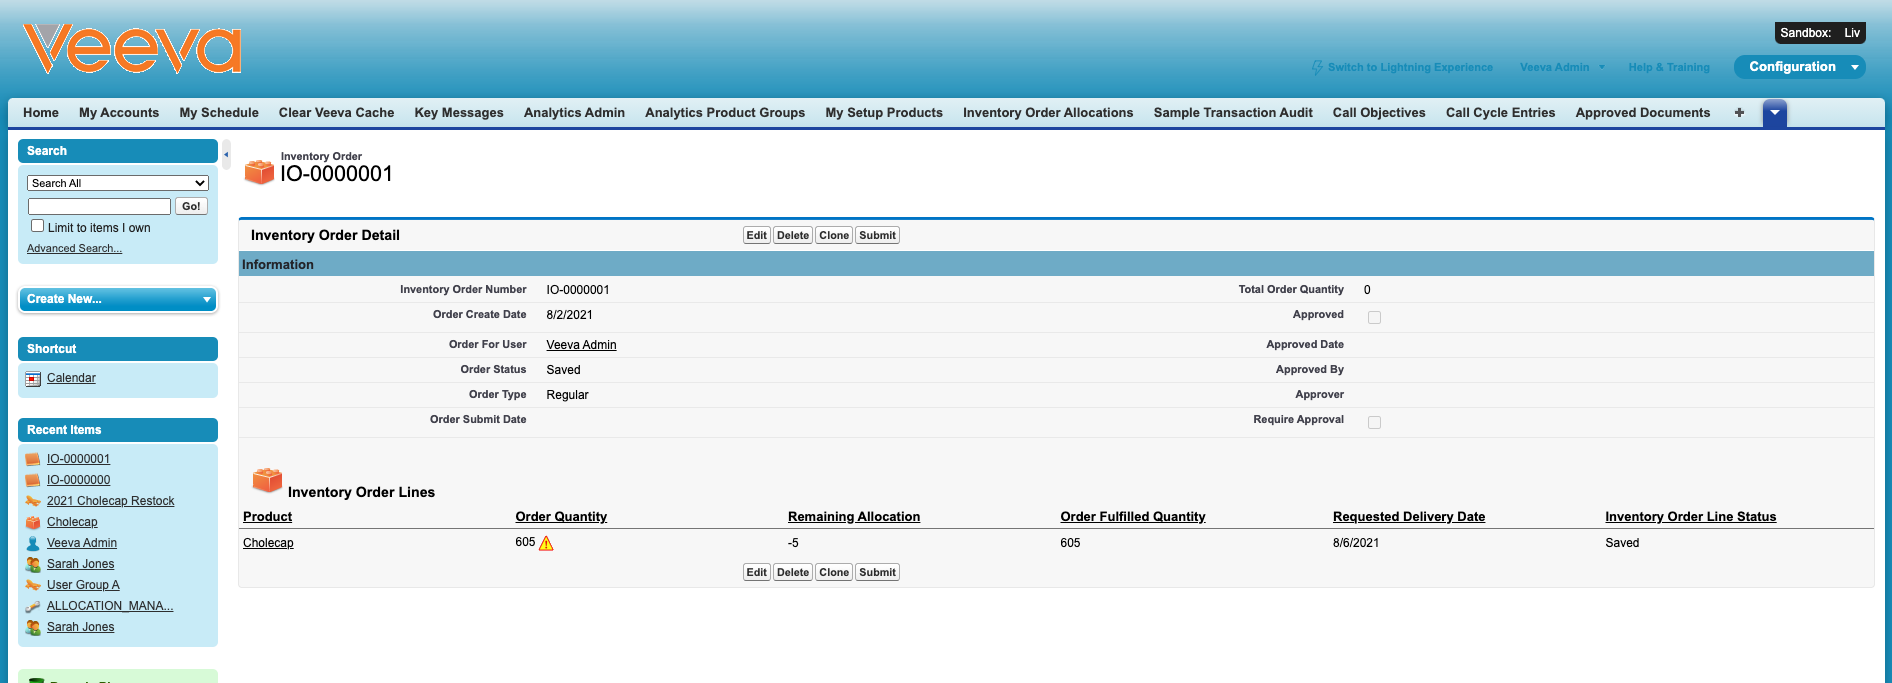Toggle the Require Approval checkbox
The height and width of the screenshot is (683, 1892).
pyautogui.click(x=1374, y=422)
